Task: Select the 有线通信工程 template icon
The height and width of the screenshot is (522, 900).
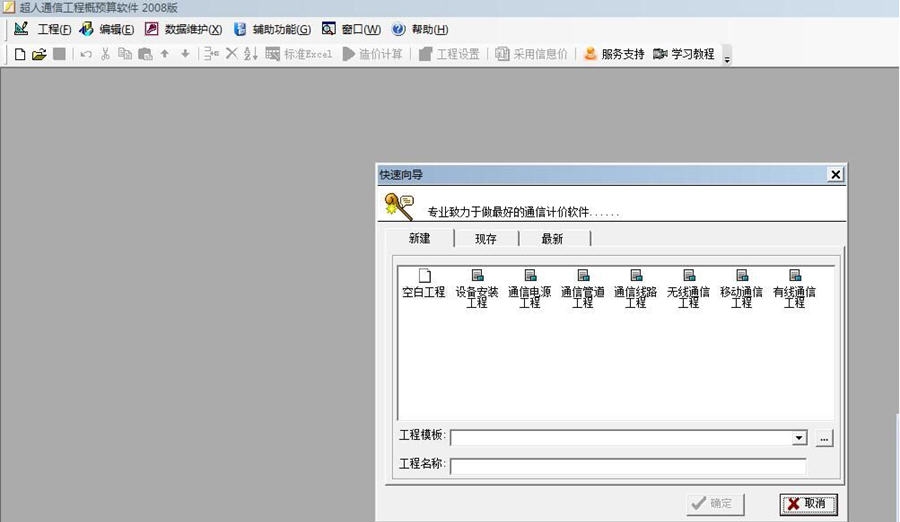Action: click(794, 289)
